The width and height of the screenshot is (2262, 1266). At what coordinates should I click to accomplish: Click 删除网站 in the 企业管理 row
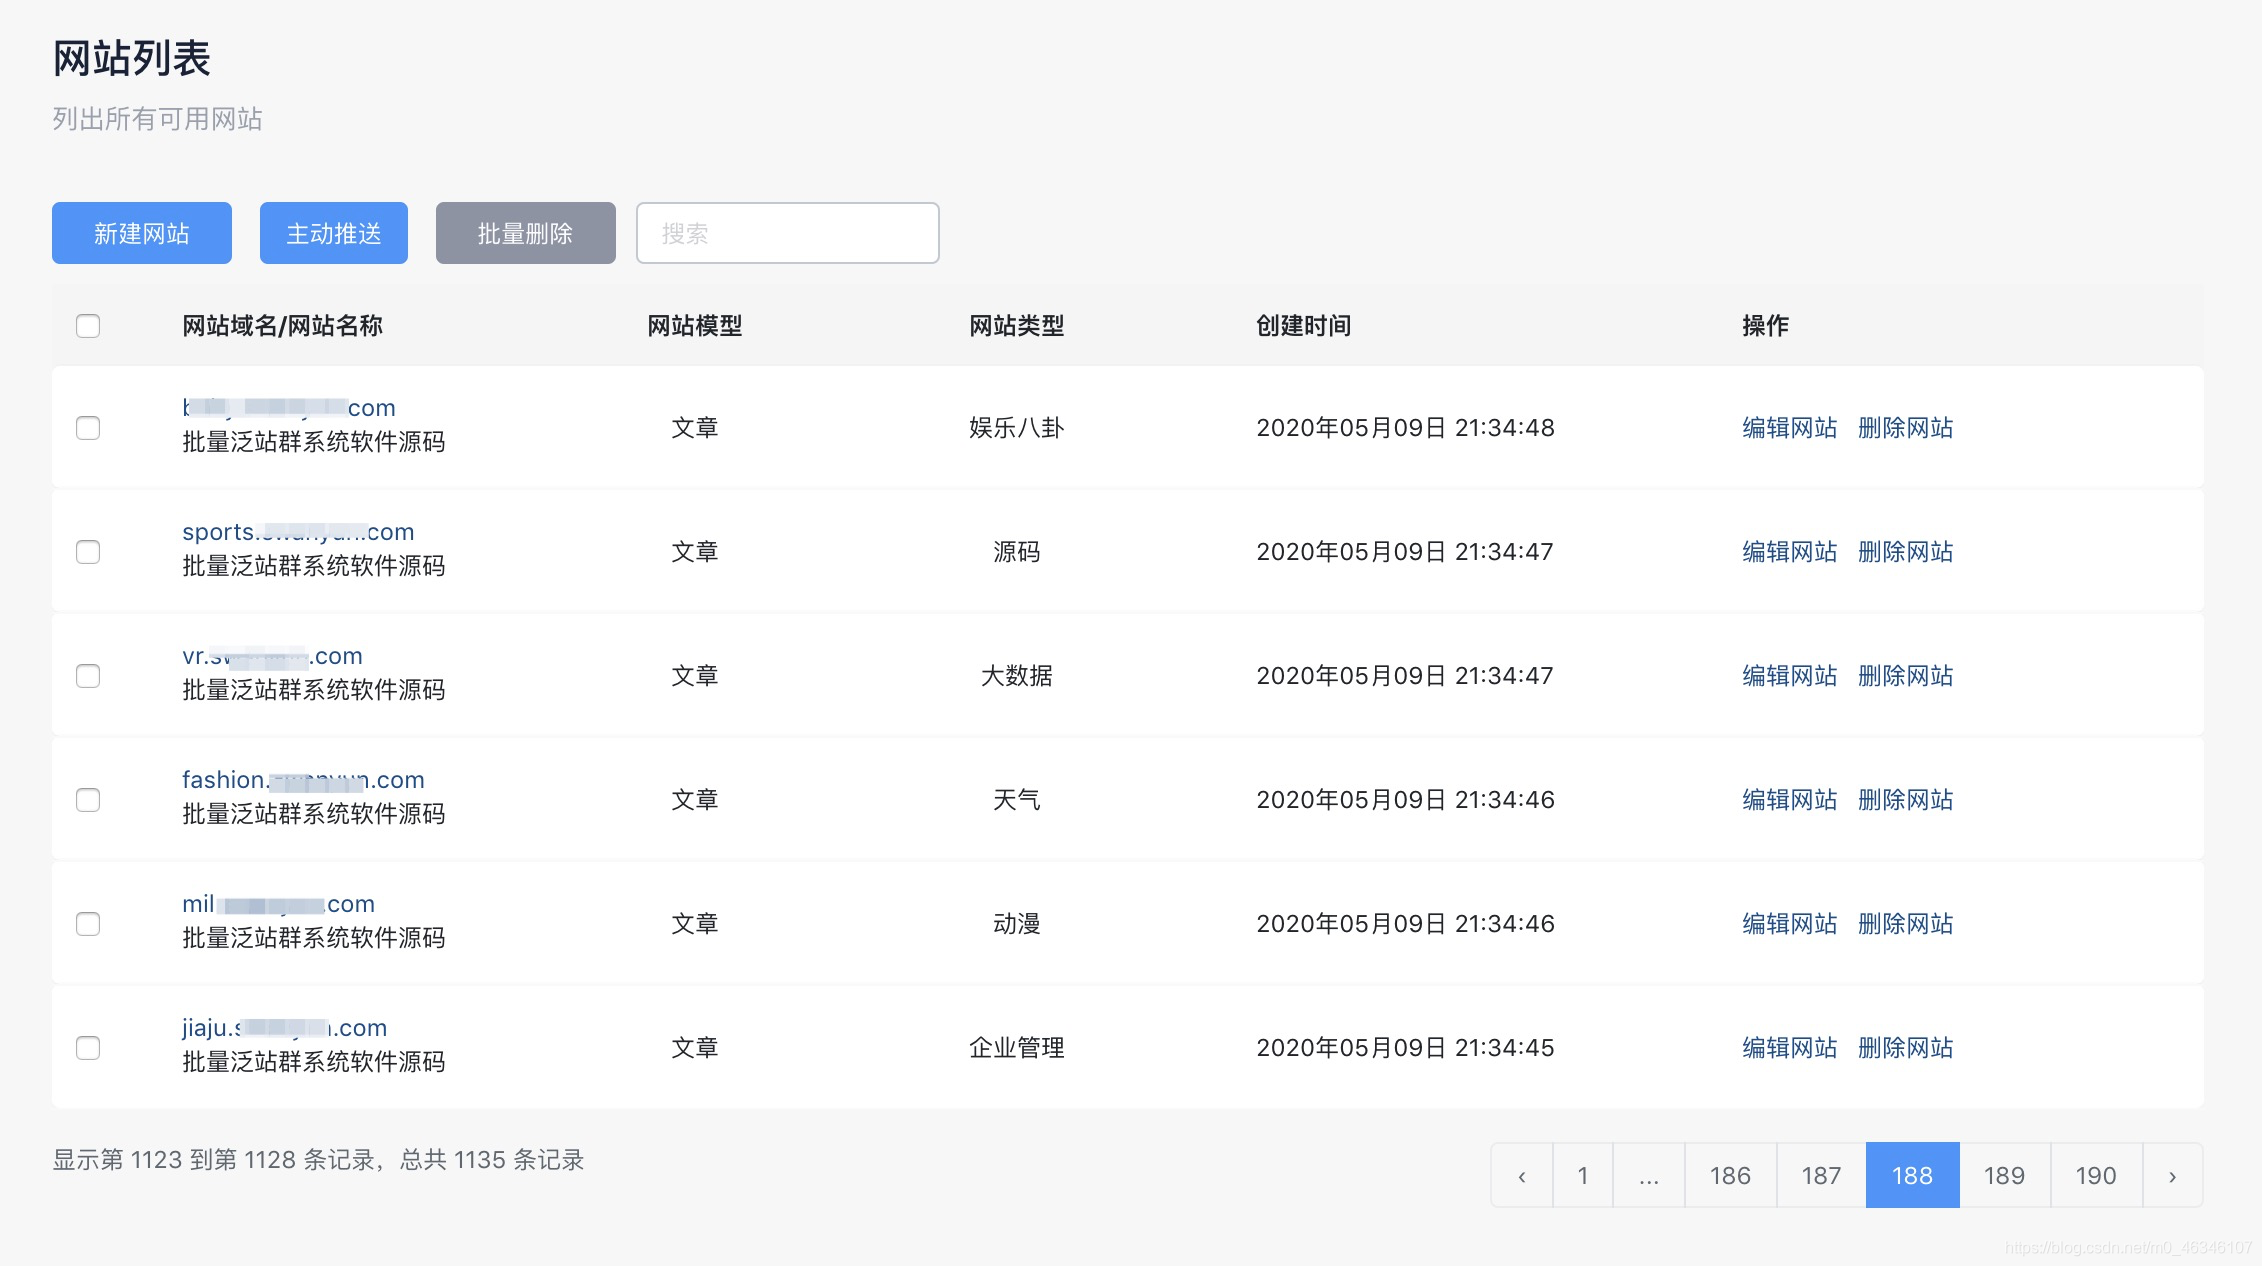(1906, 1048)
